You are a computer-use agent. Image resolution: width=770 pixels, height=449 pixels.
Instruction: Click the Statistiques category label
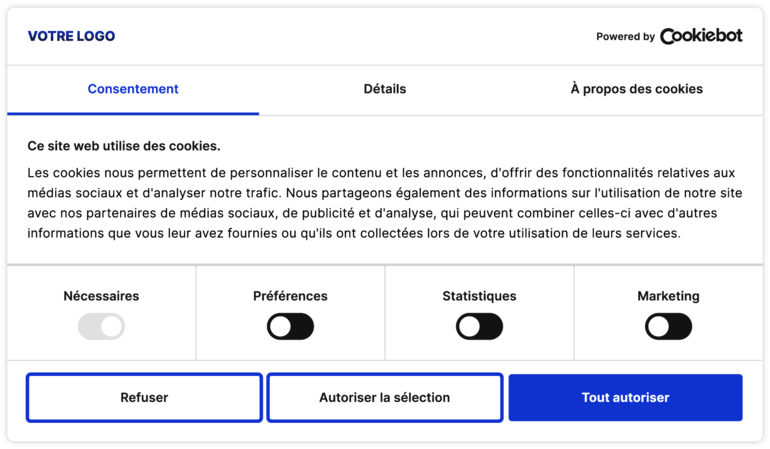coord(479,296)
